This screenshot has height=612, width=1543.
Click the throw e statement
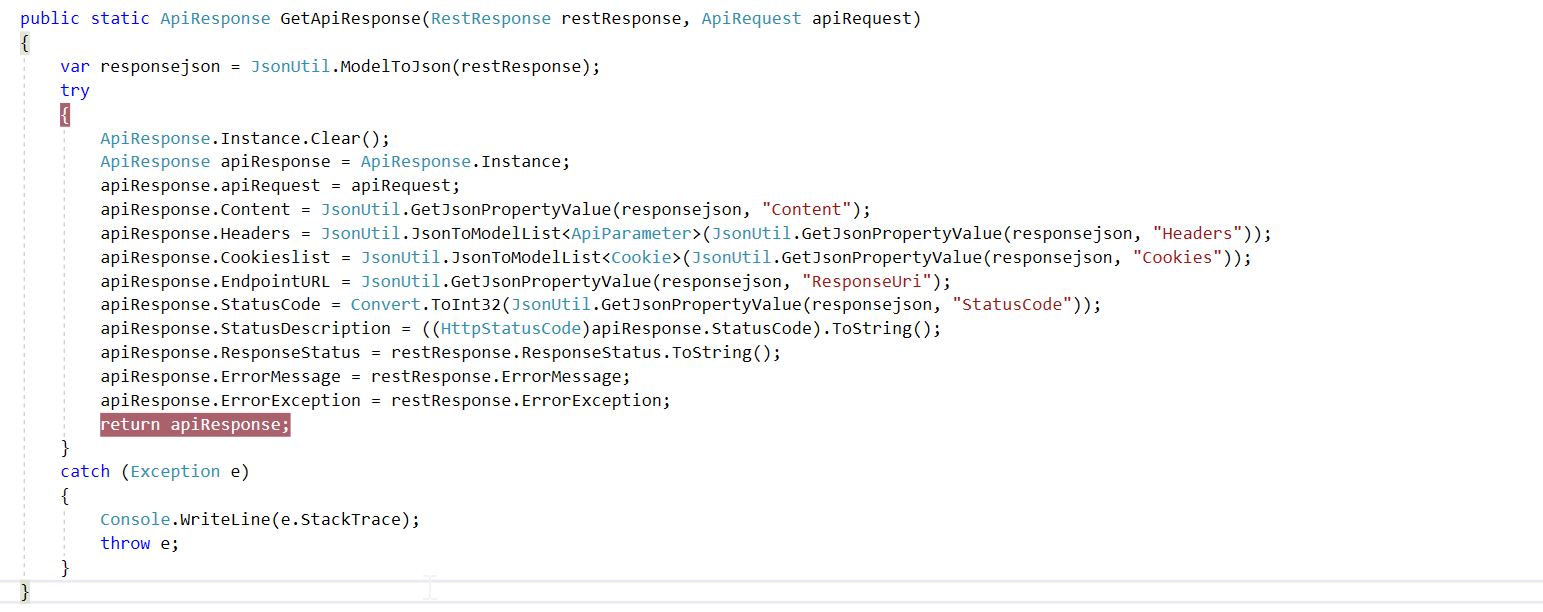pos(137,543)
